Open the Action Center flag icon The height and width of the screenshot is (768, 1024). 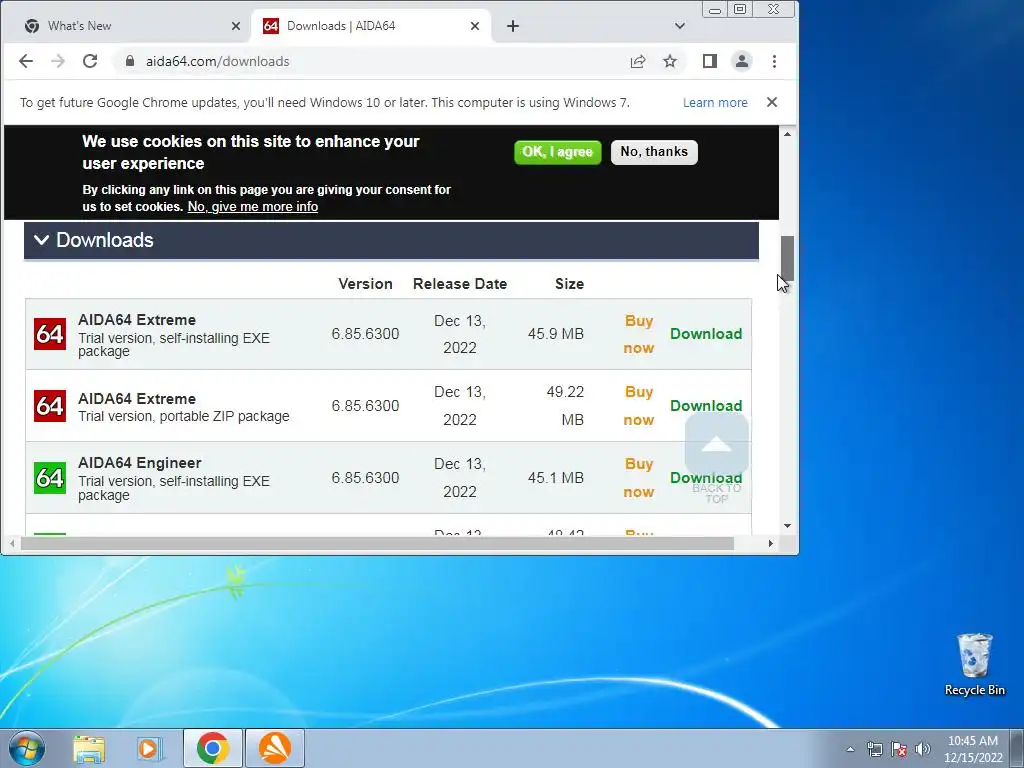coord(899,749)
